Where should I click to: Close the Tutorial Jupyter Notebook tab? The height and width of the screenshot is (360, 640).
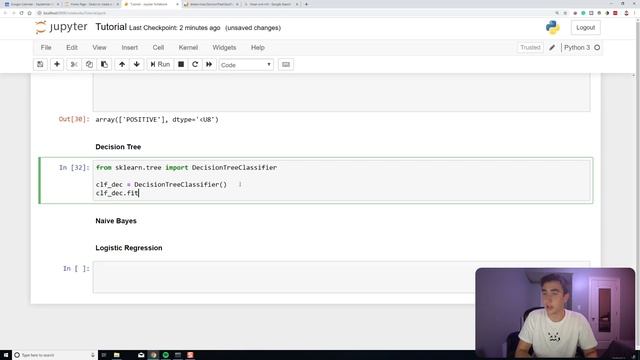point(177,4)
